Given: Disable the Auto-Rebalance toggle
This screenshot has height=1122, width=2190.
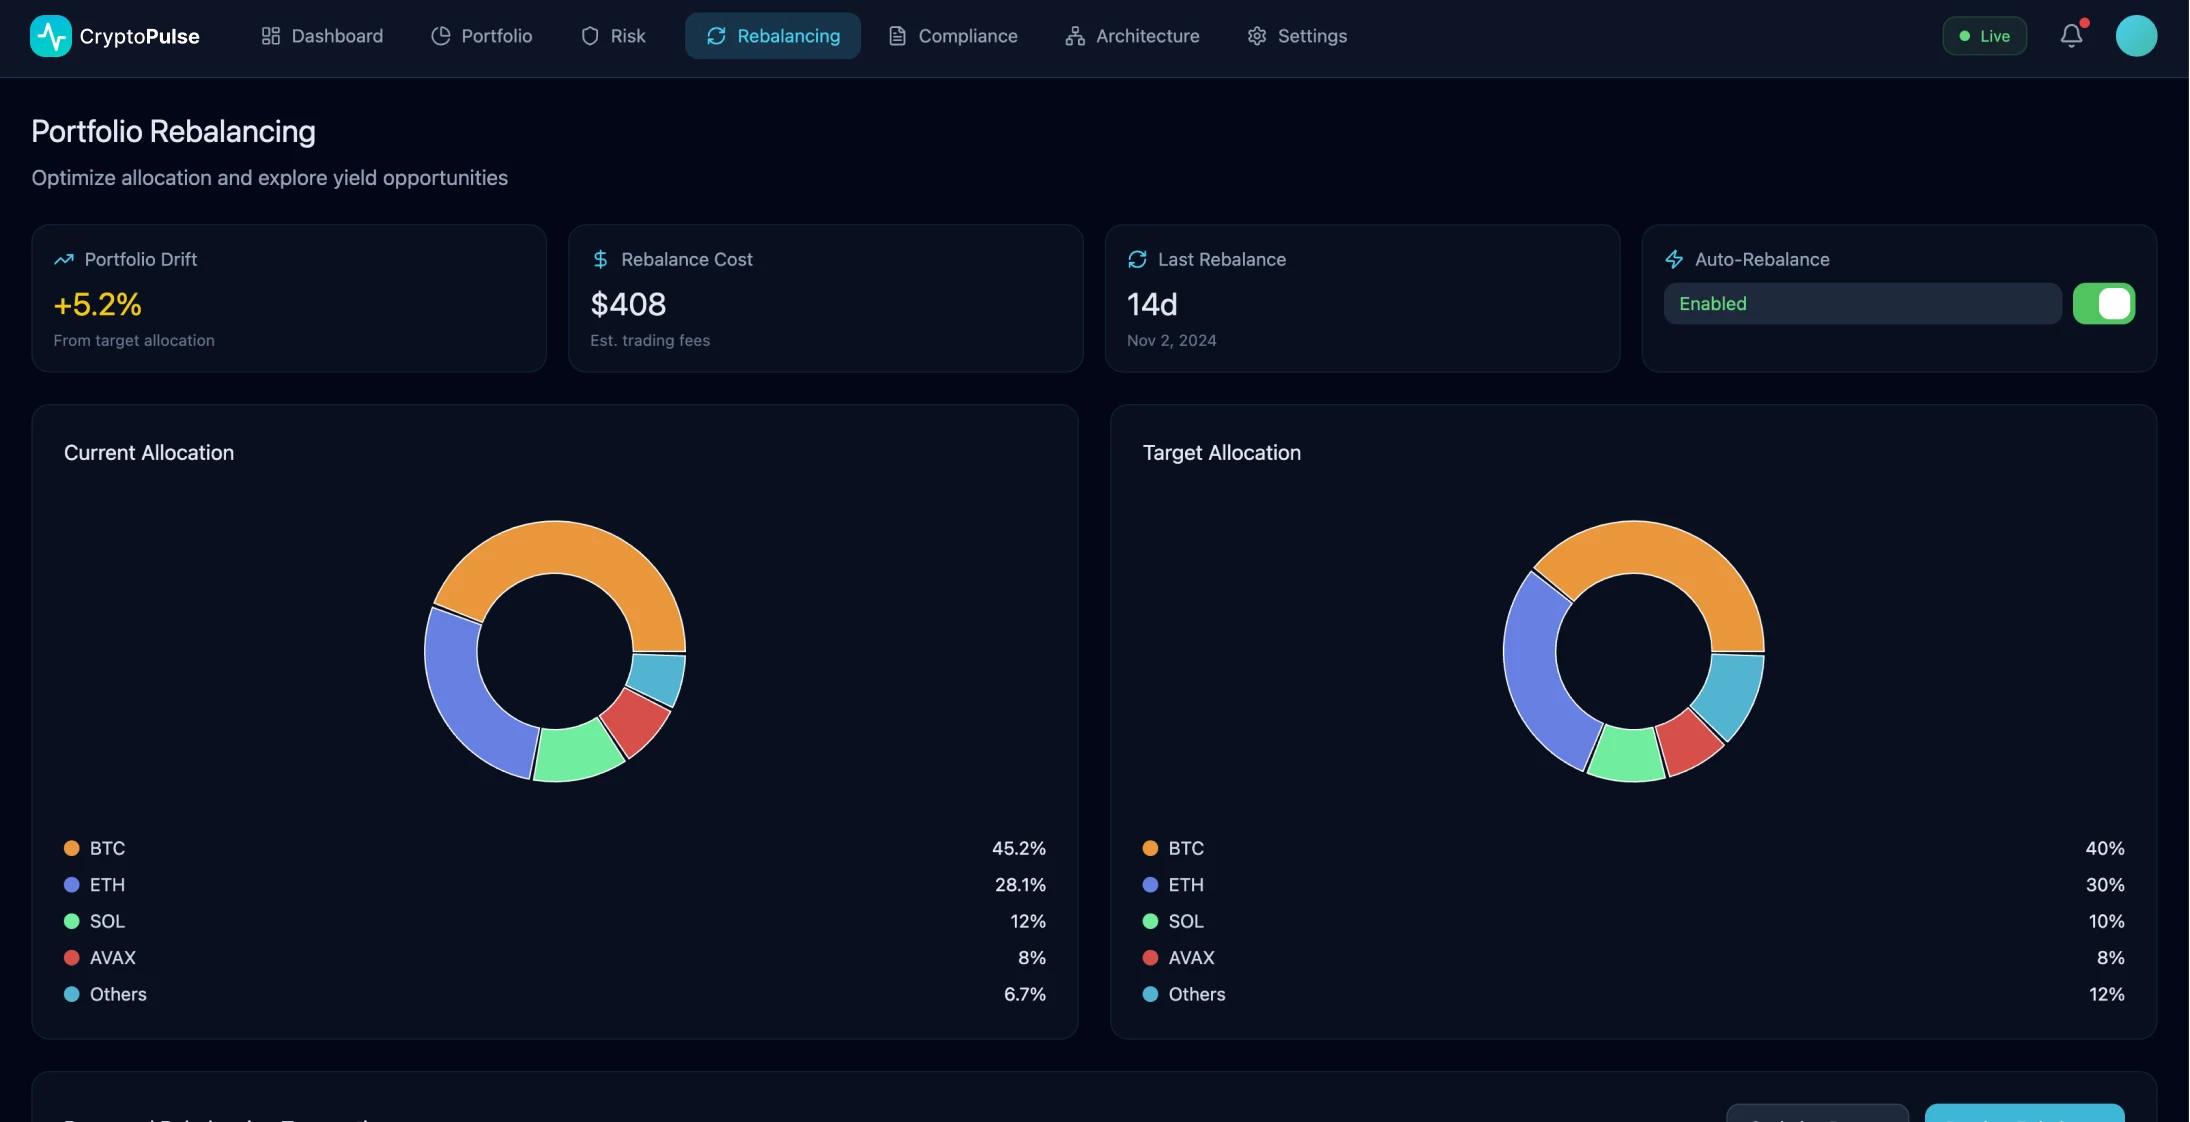Looking at the screenshot, I should pyautogui.click(x=2105, y=303).
